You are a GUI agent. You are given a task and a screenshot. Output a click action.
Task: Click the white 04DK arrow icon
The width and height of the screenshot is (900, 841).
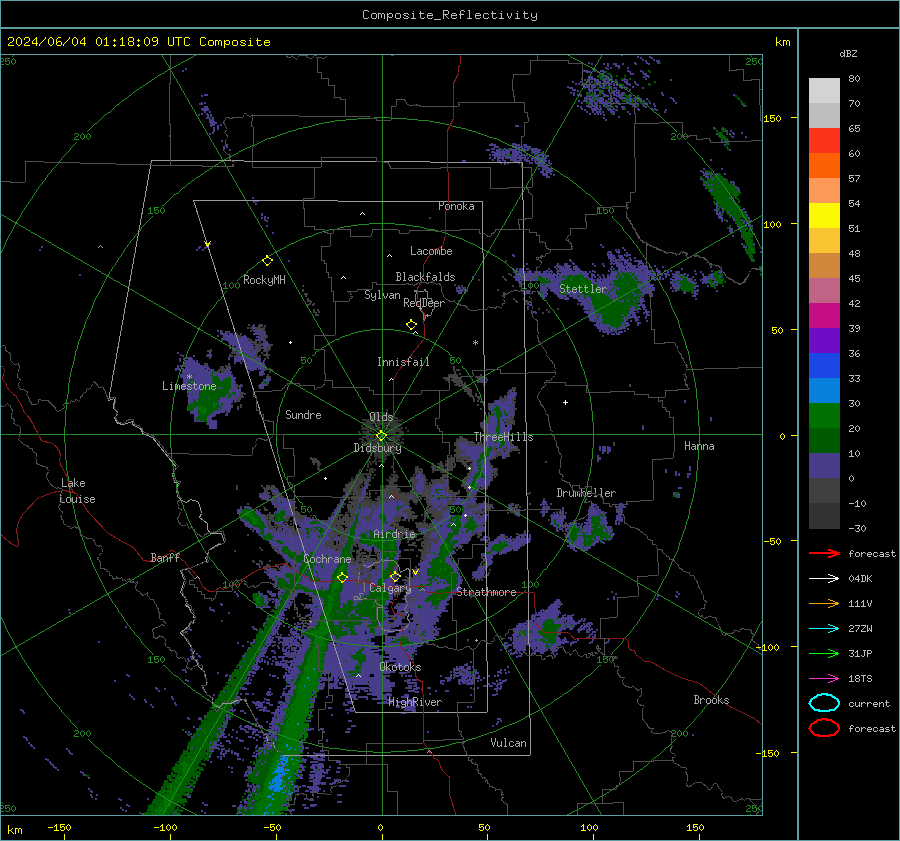pyautogui.click(x=824, y=579)
